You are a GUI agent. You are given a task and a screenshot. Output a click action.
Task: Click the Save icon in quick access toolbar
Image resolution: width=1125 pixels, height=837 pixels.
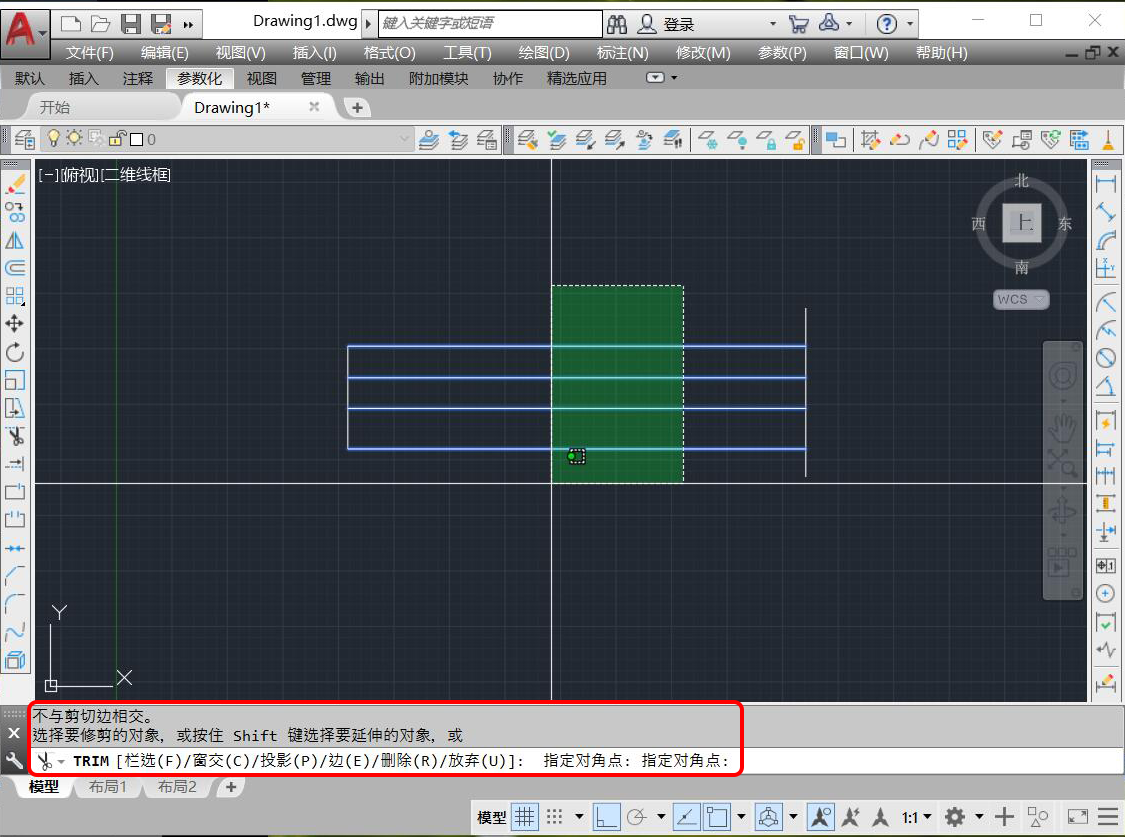130,23
